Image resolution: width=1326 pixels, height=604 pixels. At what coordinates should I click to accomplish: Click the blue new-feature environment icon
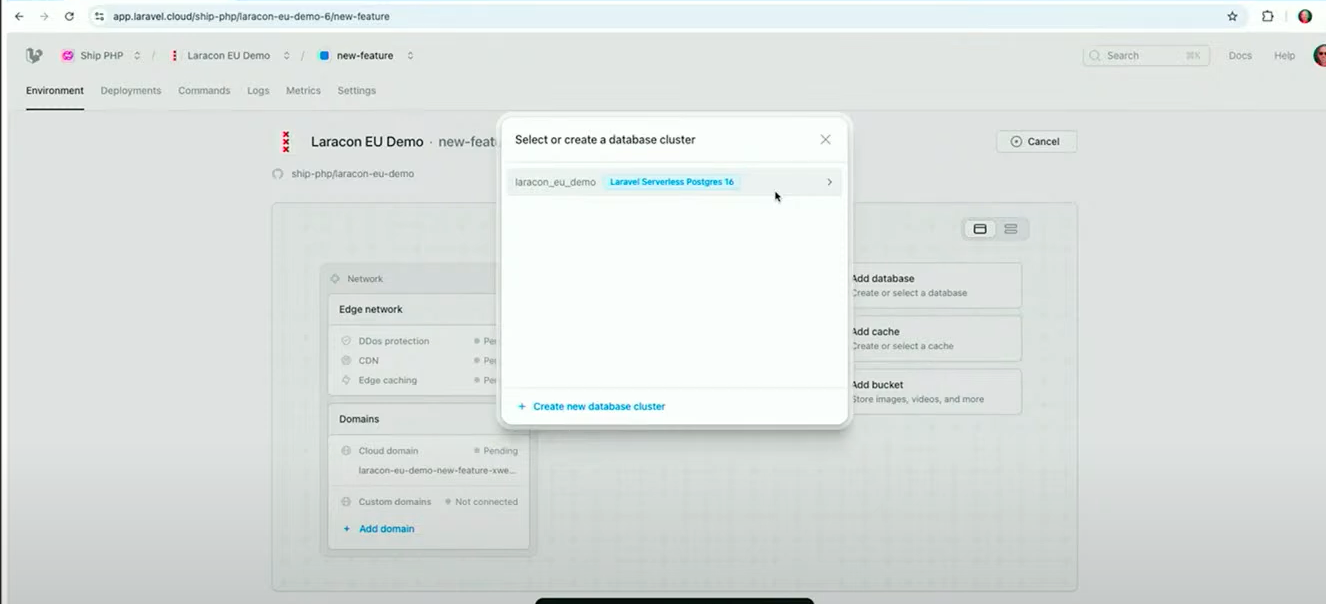(x=324, y=56)
